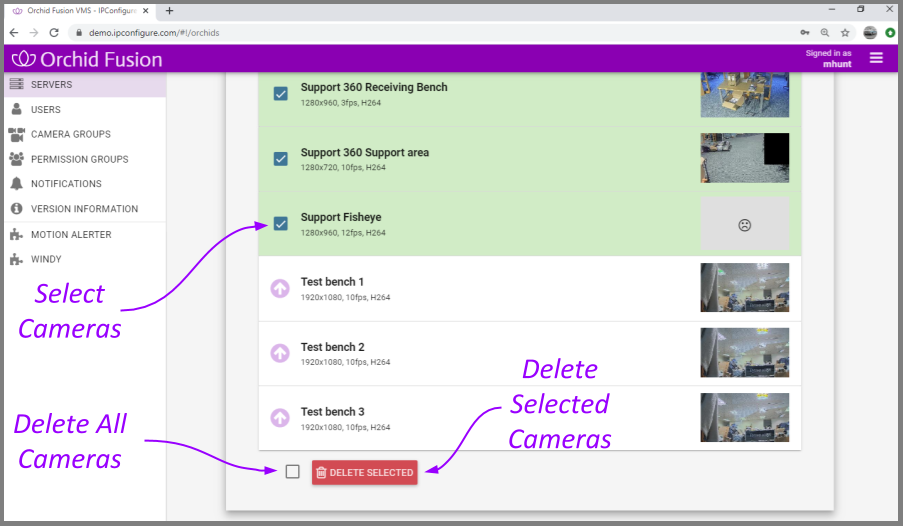Click the signed-in username mhunt
The height and width of the screenshot is (526, 903).
[837, 64]
